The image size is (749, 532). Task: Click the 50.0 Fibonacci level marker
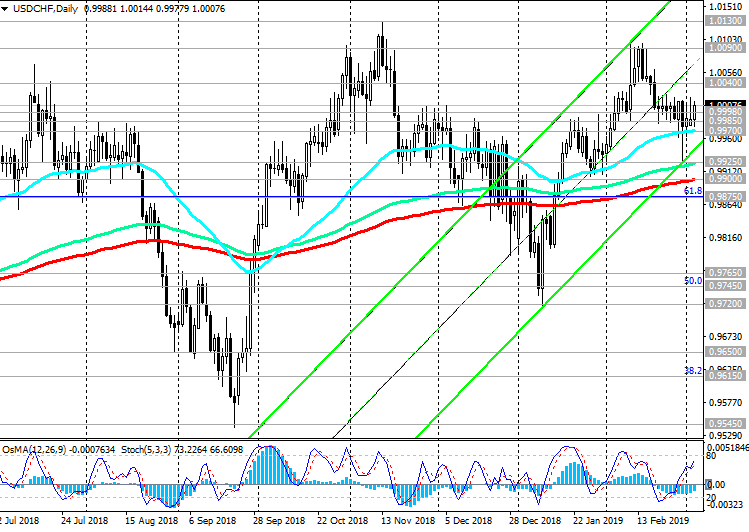(x=691, y=281)
